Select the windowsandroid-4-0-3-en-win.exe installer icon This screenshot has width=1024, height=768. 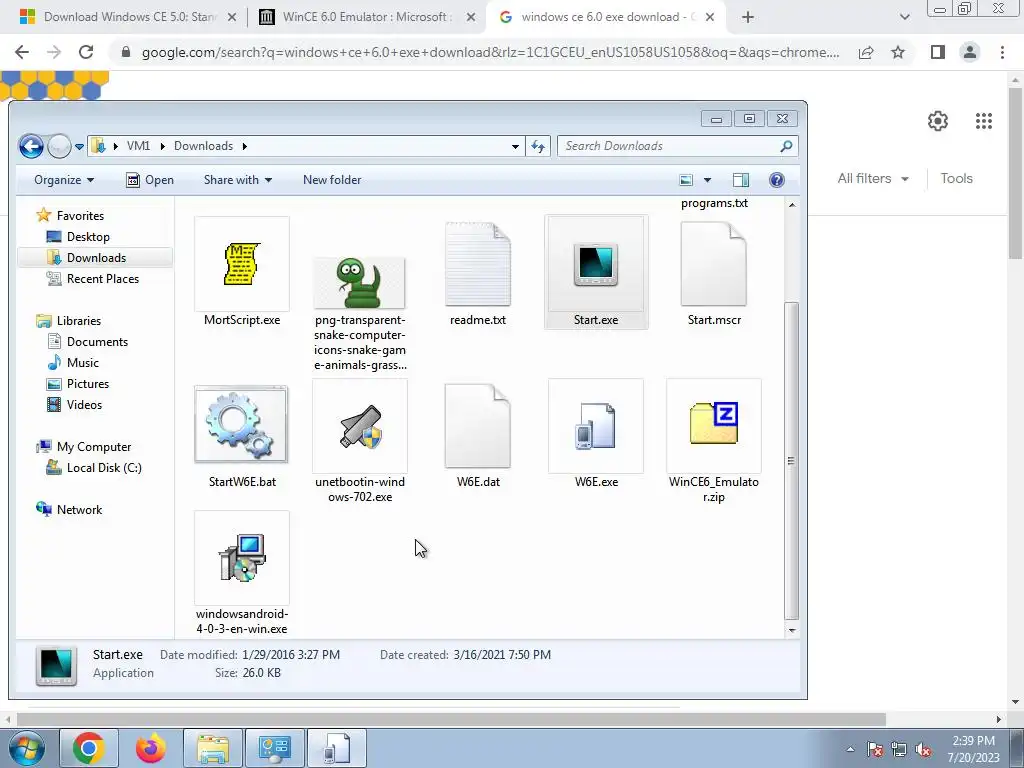(242, 558)
